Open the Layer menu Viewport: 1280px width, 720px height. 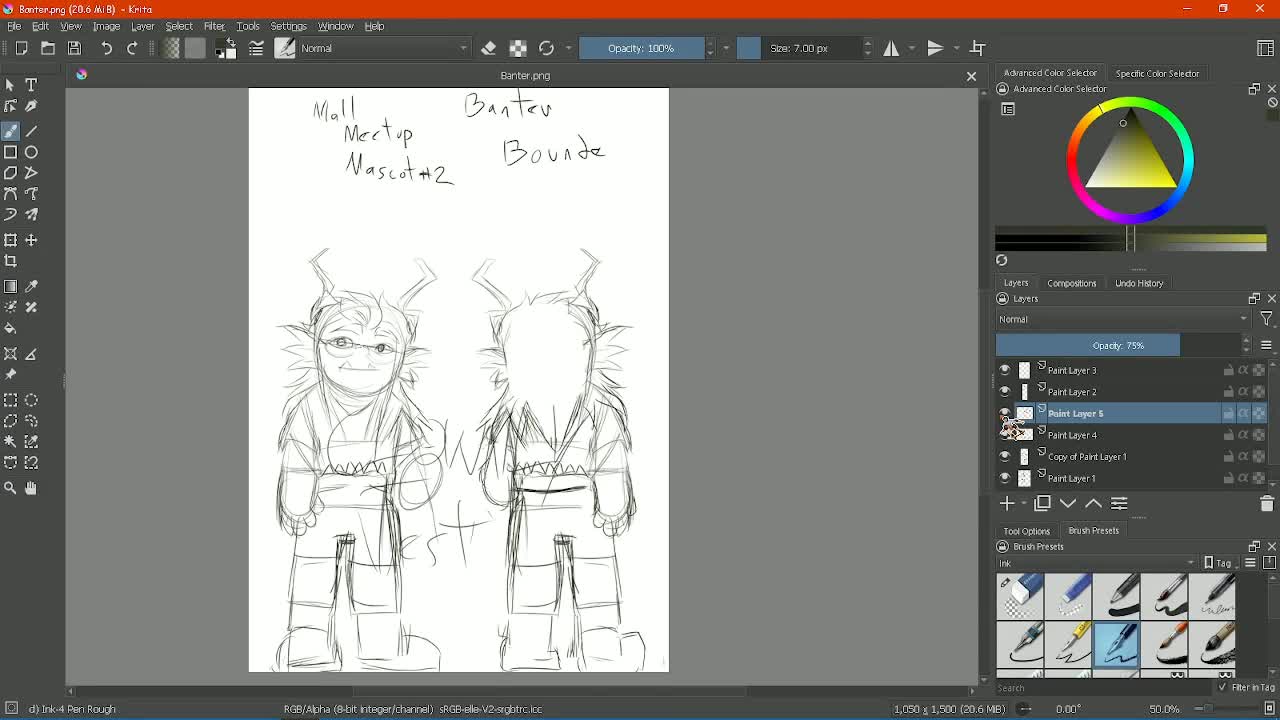[143, 26]
